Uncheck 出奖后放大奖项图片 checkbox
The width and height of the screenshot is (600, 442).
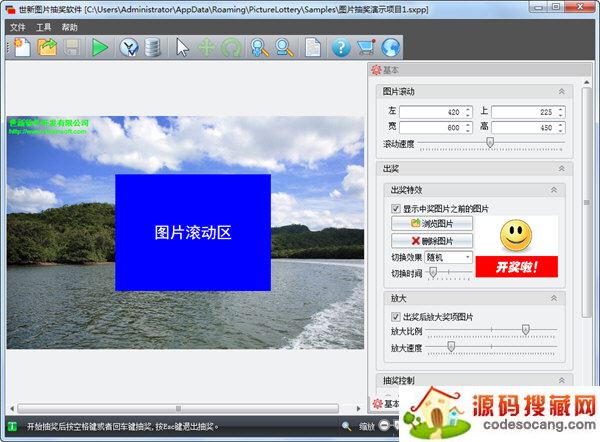397,316
